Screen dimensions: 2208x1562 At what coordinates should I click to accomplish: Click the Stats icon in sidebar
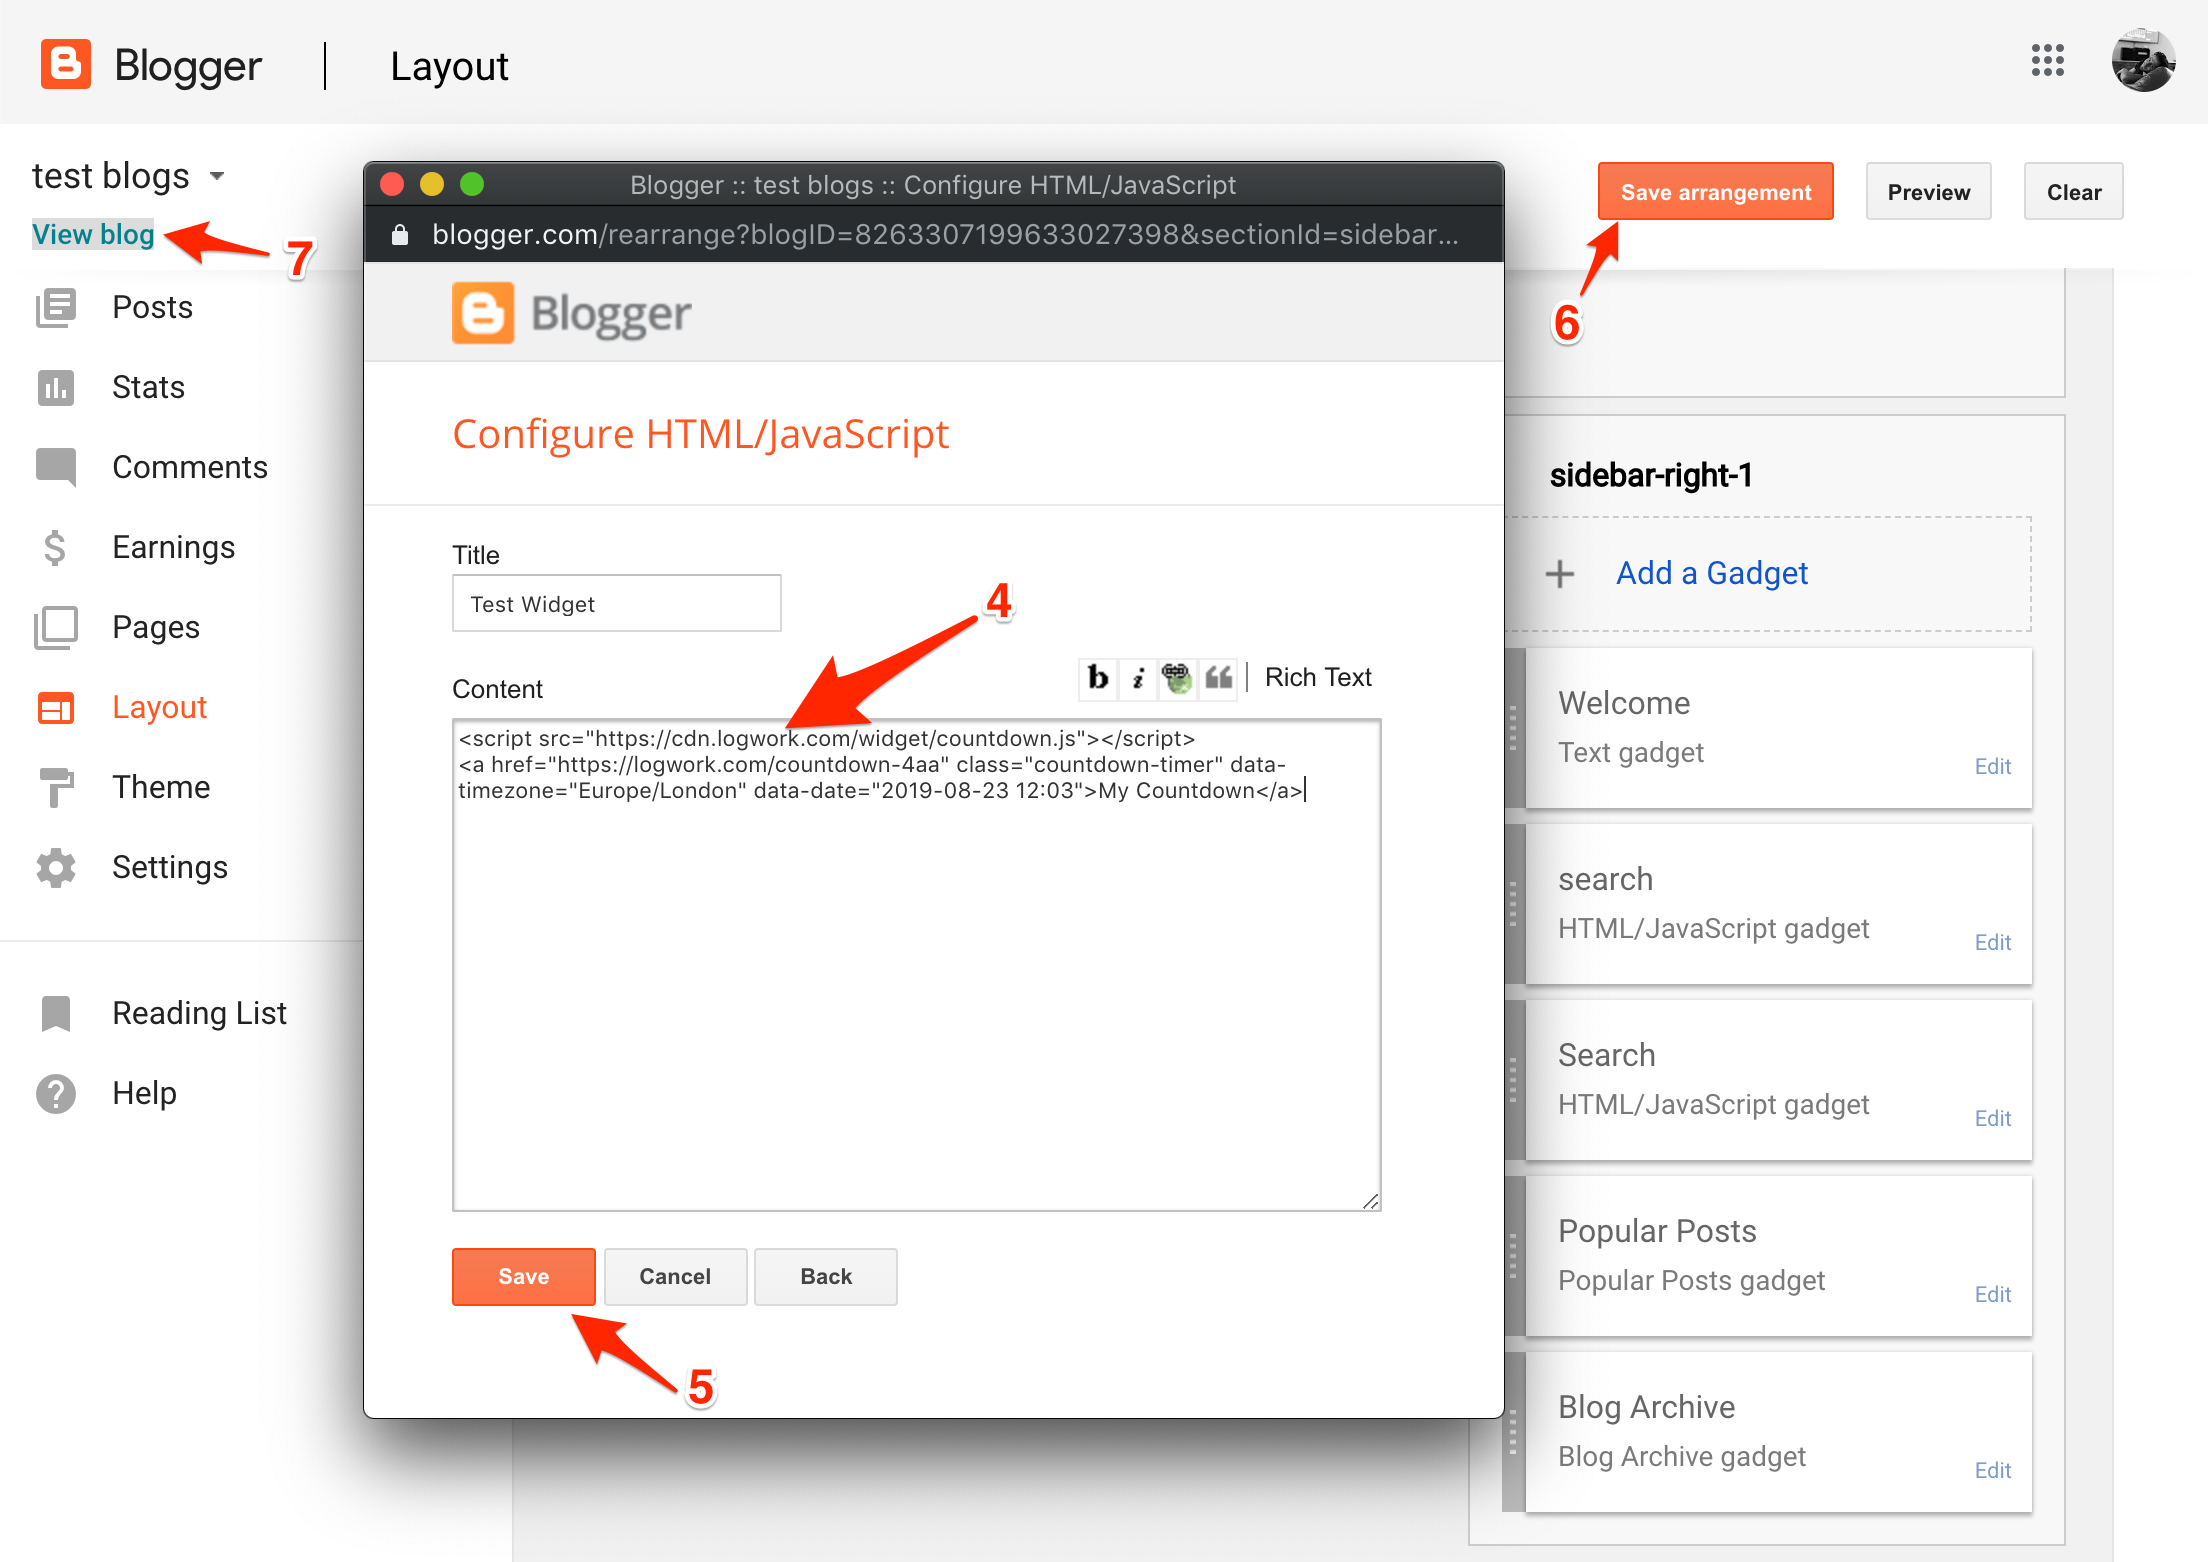[52, 389]
